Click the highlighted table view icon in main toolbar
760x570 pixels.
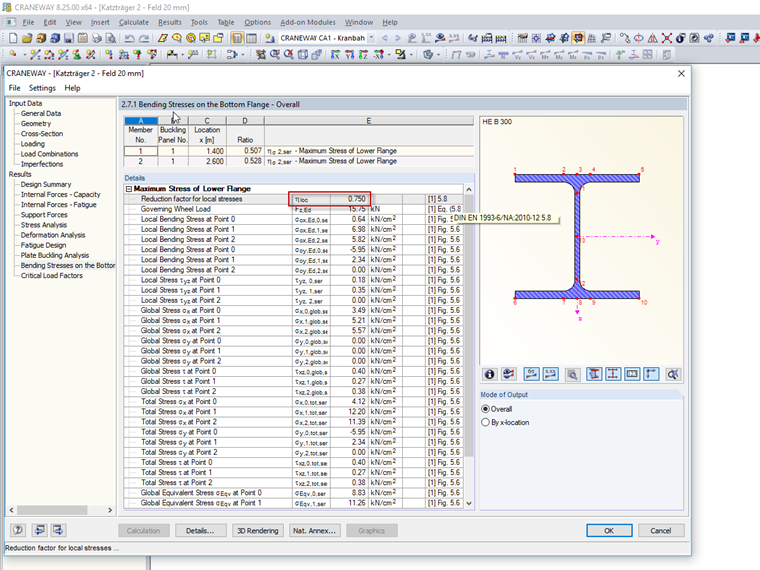(238, 38)
